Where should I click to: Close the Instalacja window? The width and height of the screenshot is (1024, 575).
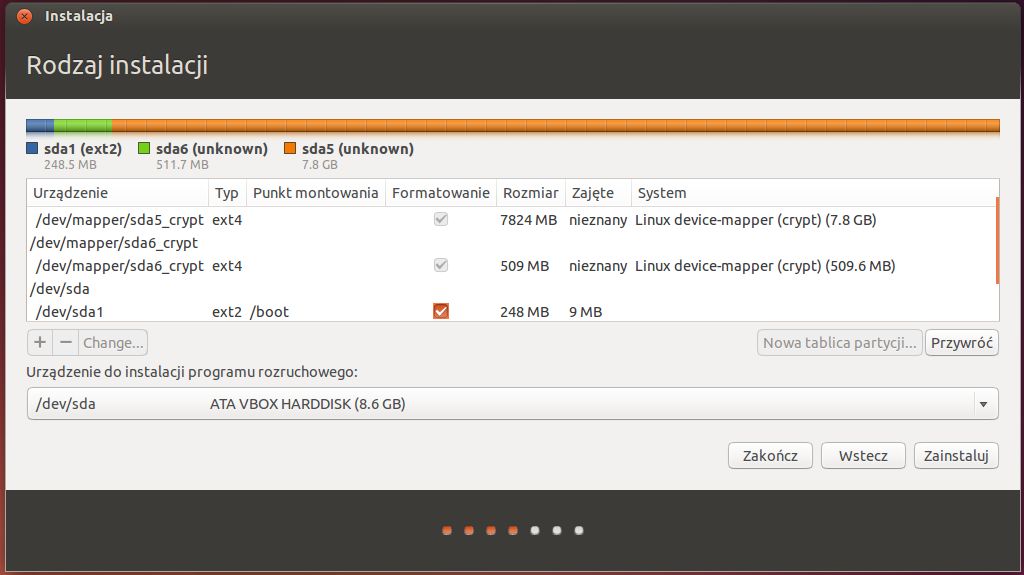(25, 16)
